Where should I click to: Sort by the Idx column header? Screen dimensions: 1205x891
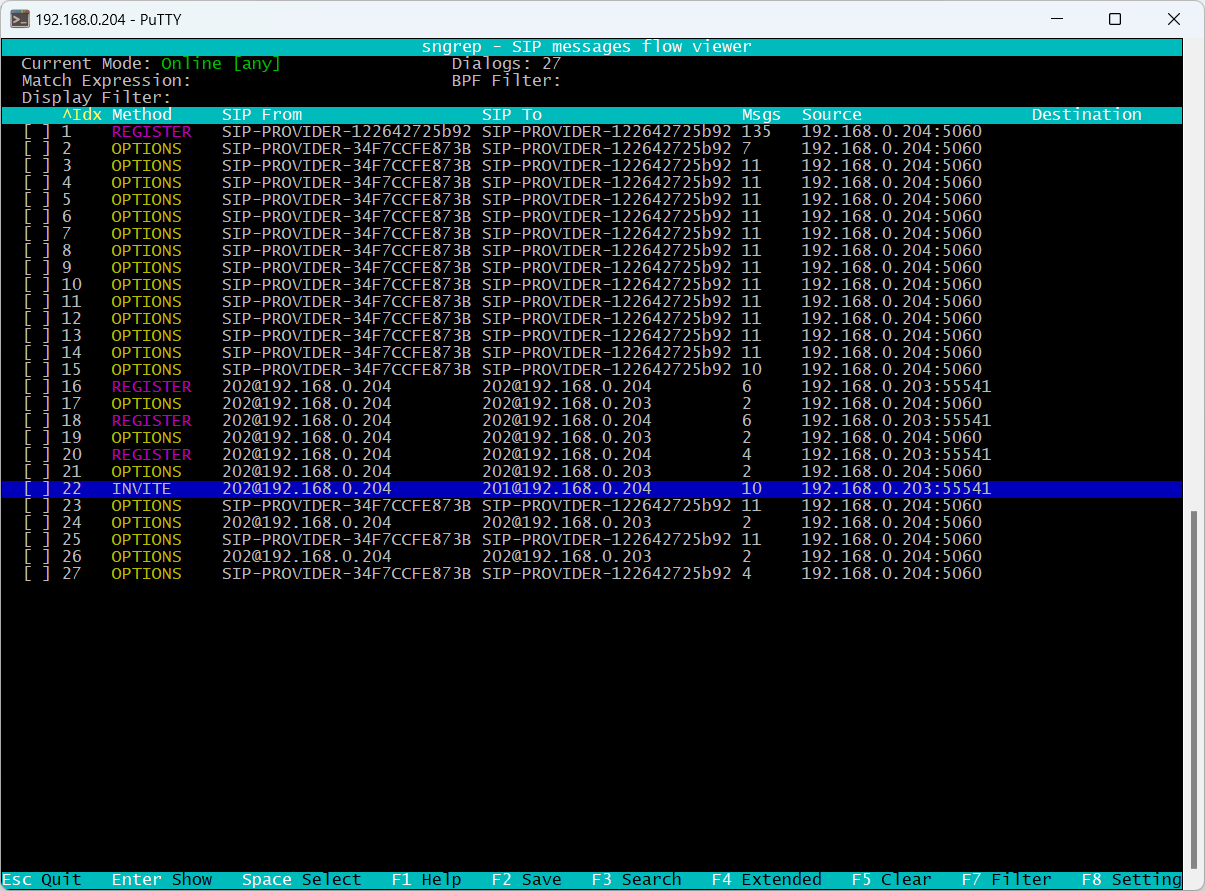tap(82, 115)
